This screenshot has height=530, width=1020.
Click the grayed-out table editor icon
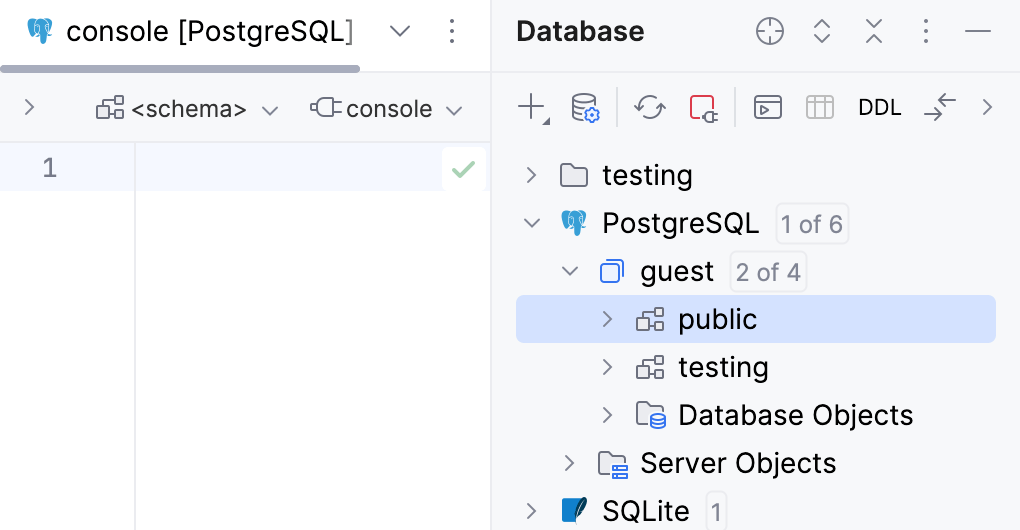(819, 107)
